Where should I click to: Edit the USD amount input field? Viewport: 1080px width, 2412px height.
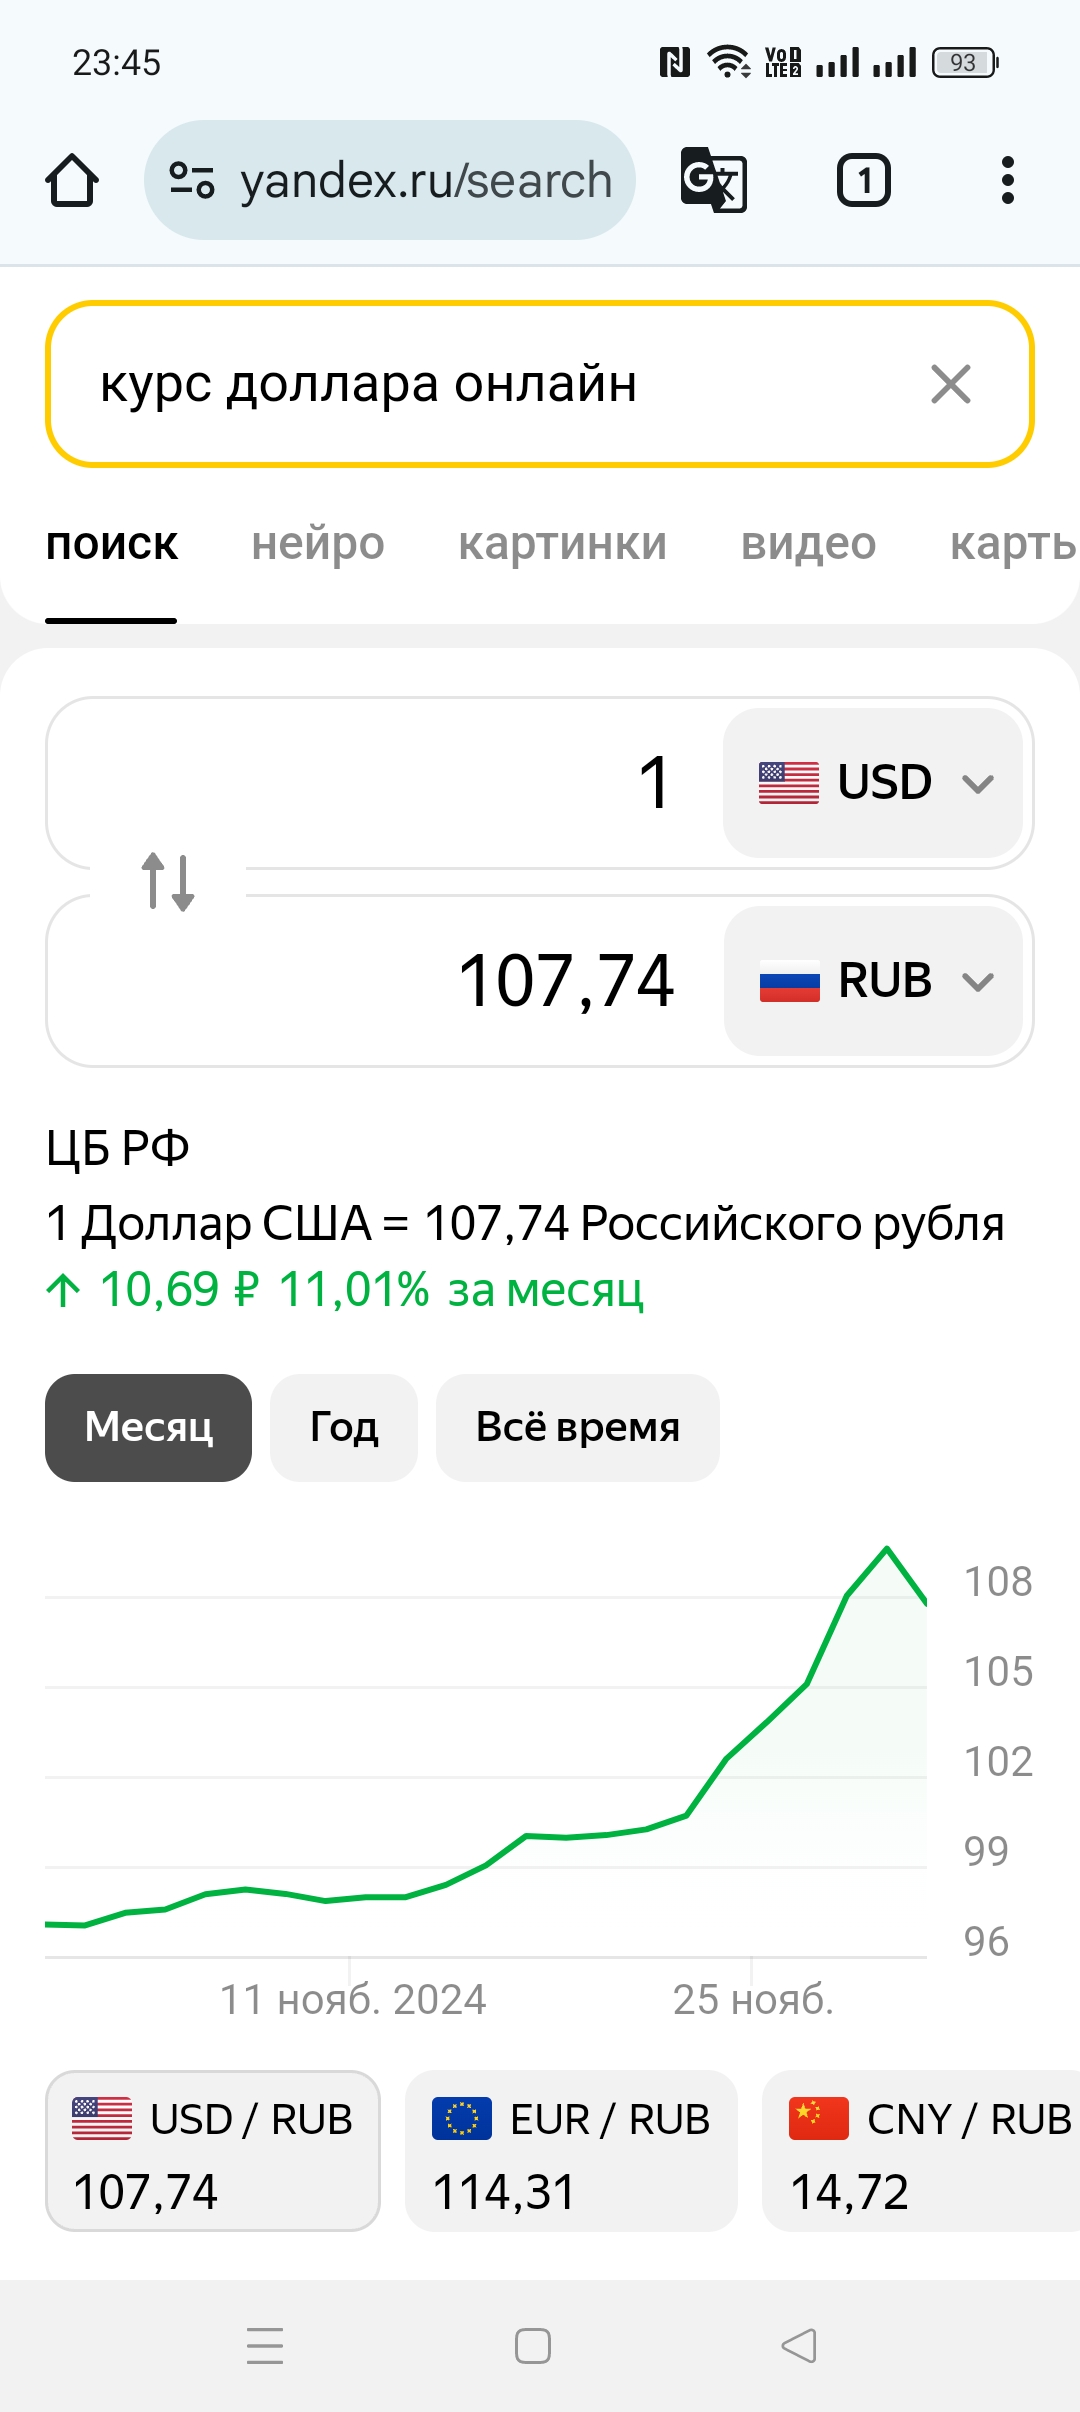[x=400, y=782]
